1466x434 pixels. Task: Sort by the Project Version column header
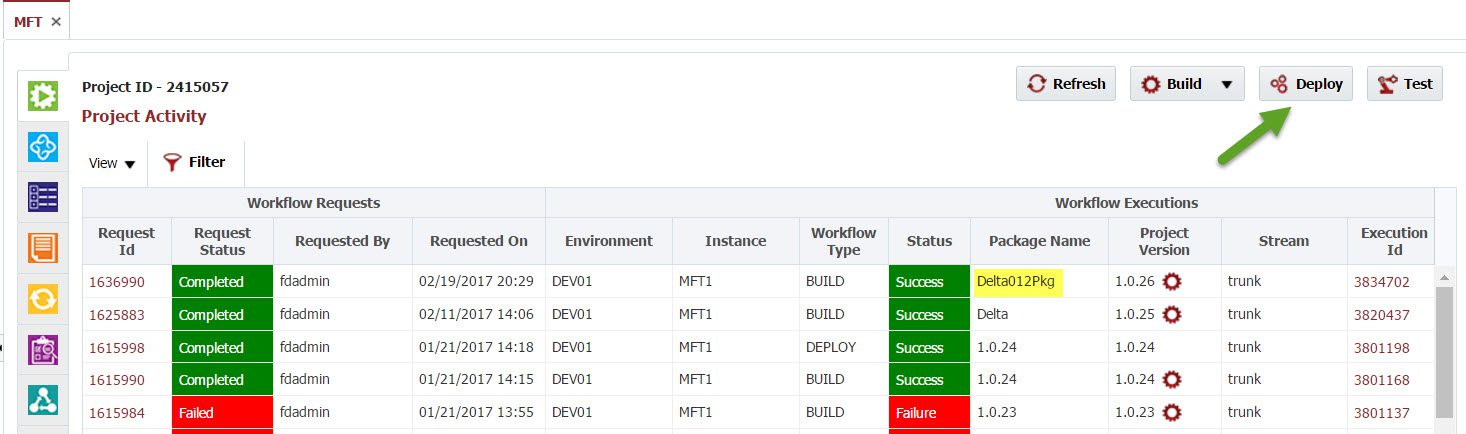pos(1165,241)
